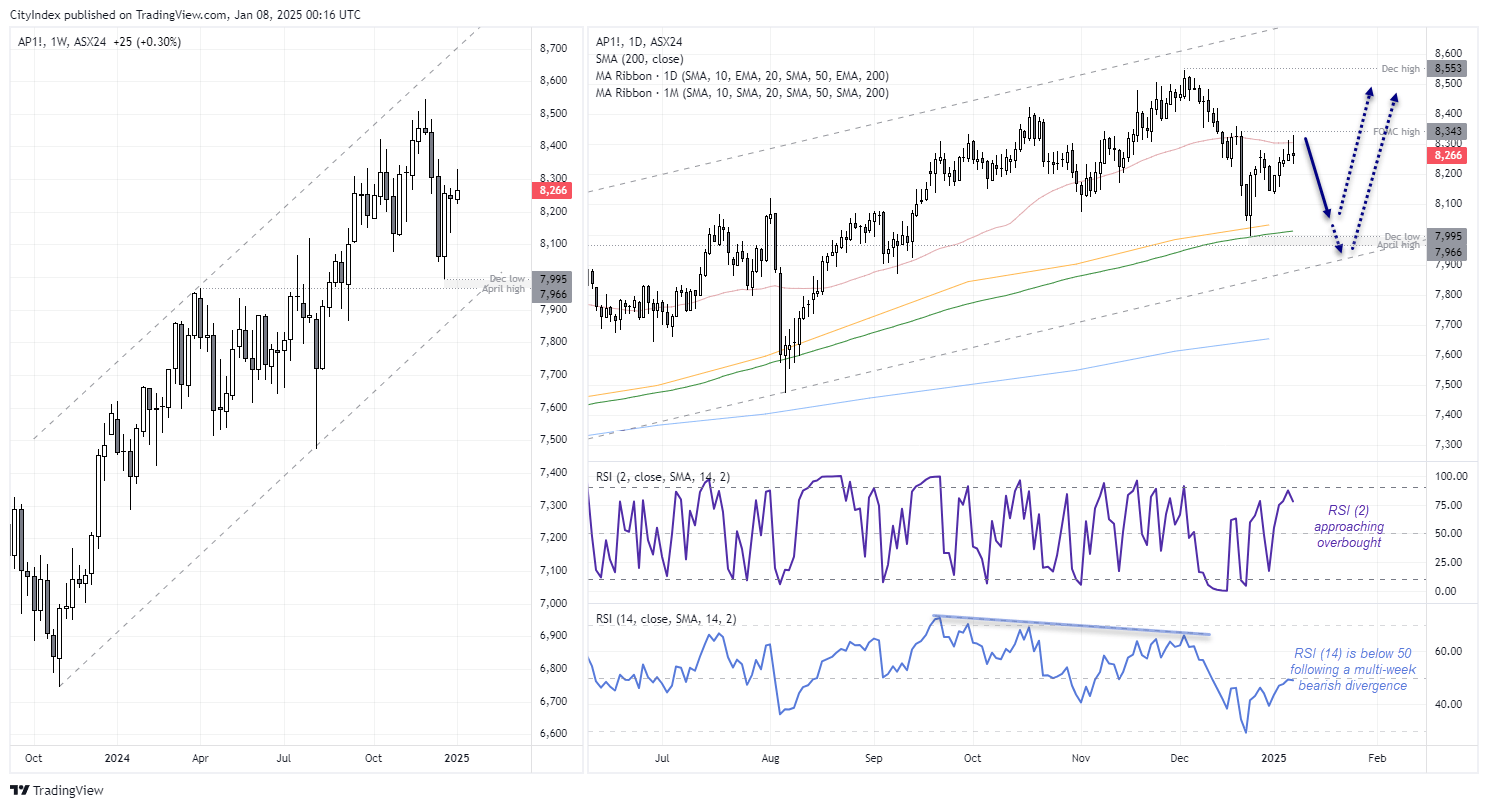
Task: Click the 7,000 tick on weekly price axis
Action: click(553, 603)
